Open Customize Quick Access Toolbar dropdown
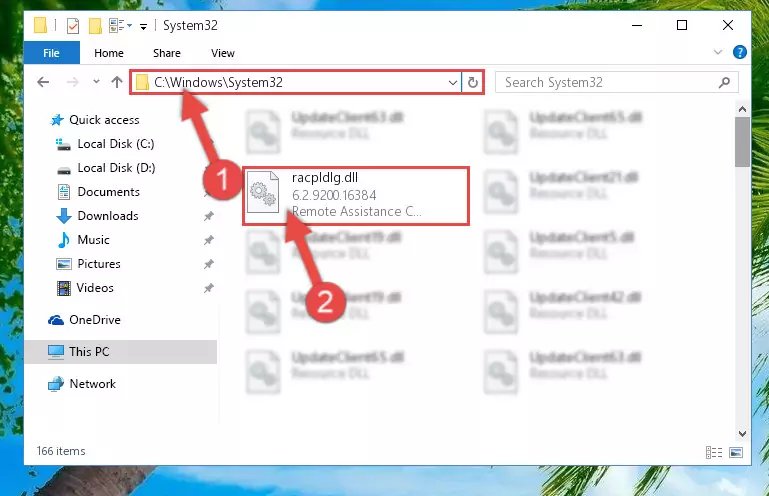 click(143, 26)
